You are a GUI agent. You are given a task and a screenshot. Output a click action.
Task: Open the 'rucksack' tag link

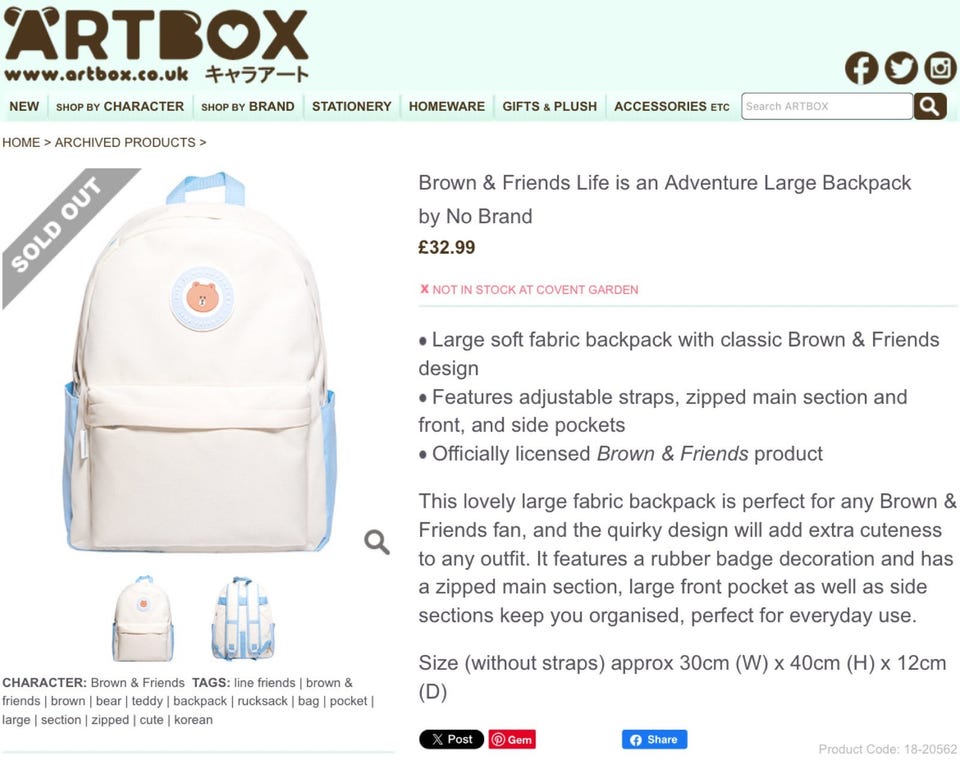point(262,701)
